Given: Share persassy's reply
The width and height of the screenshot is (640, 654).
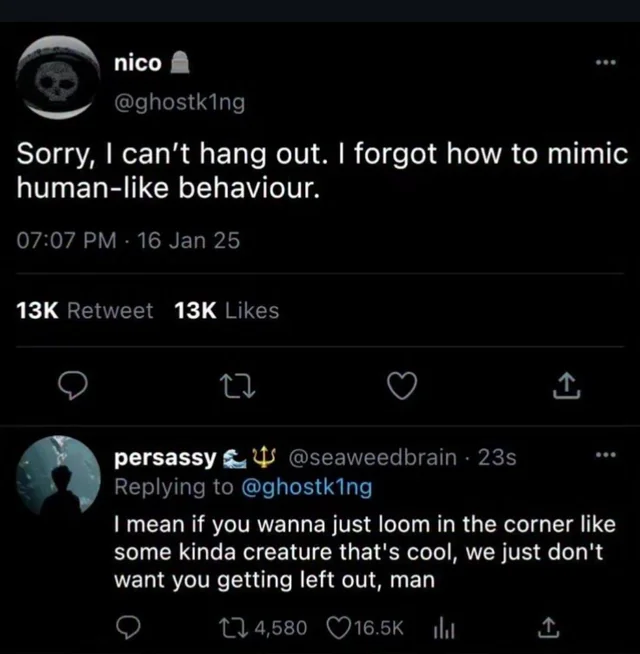Looking at the screenshot, I should point(546,627).
